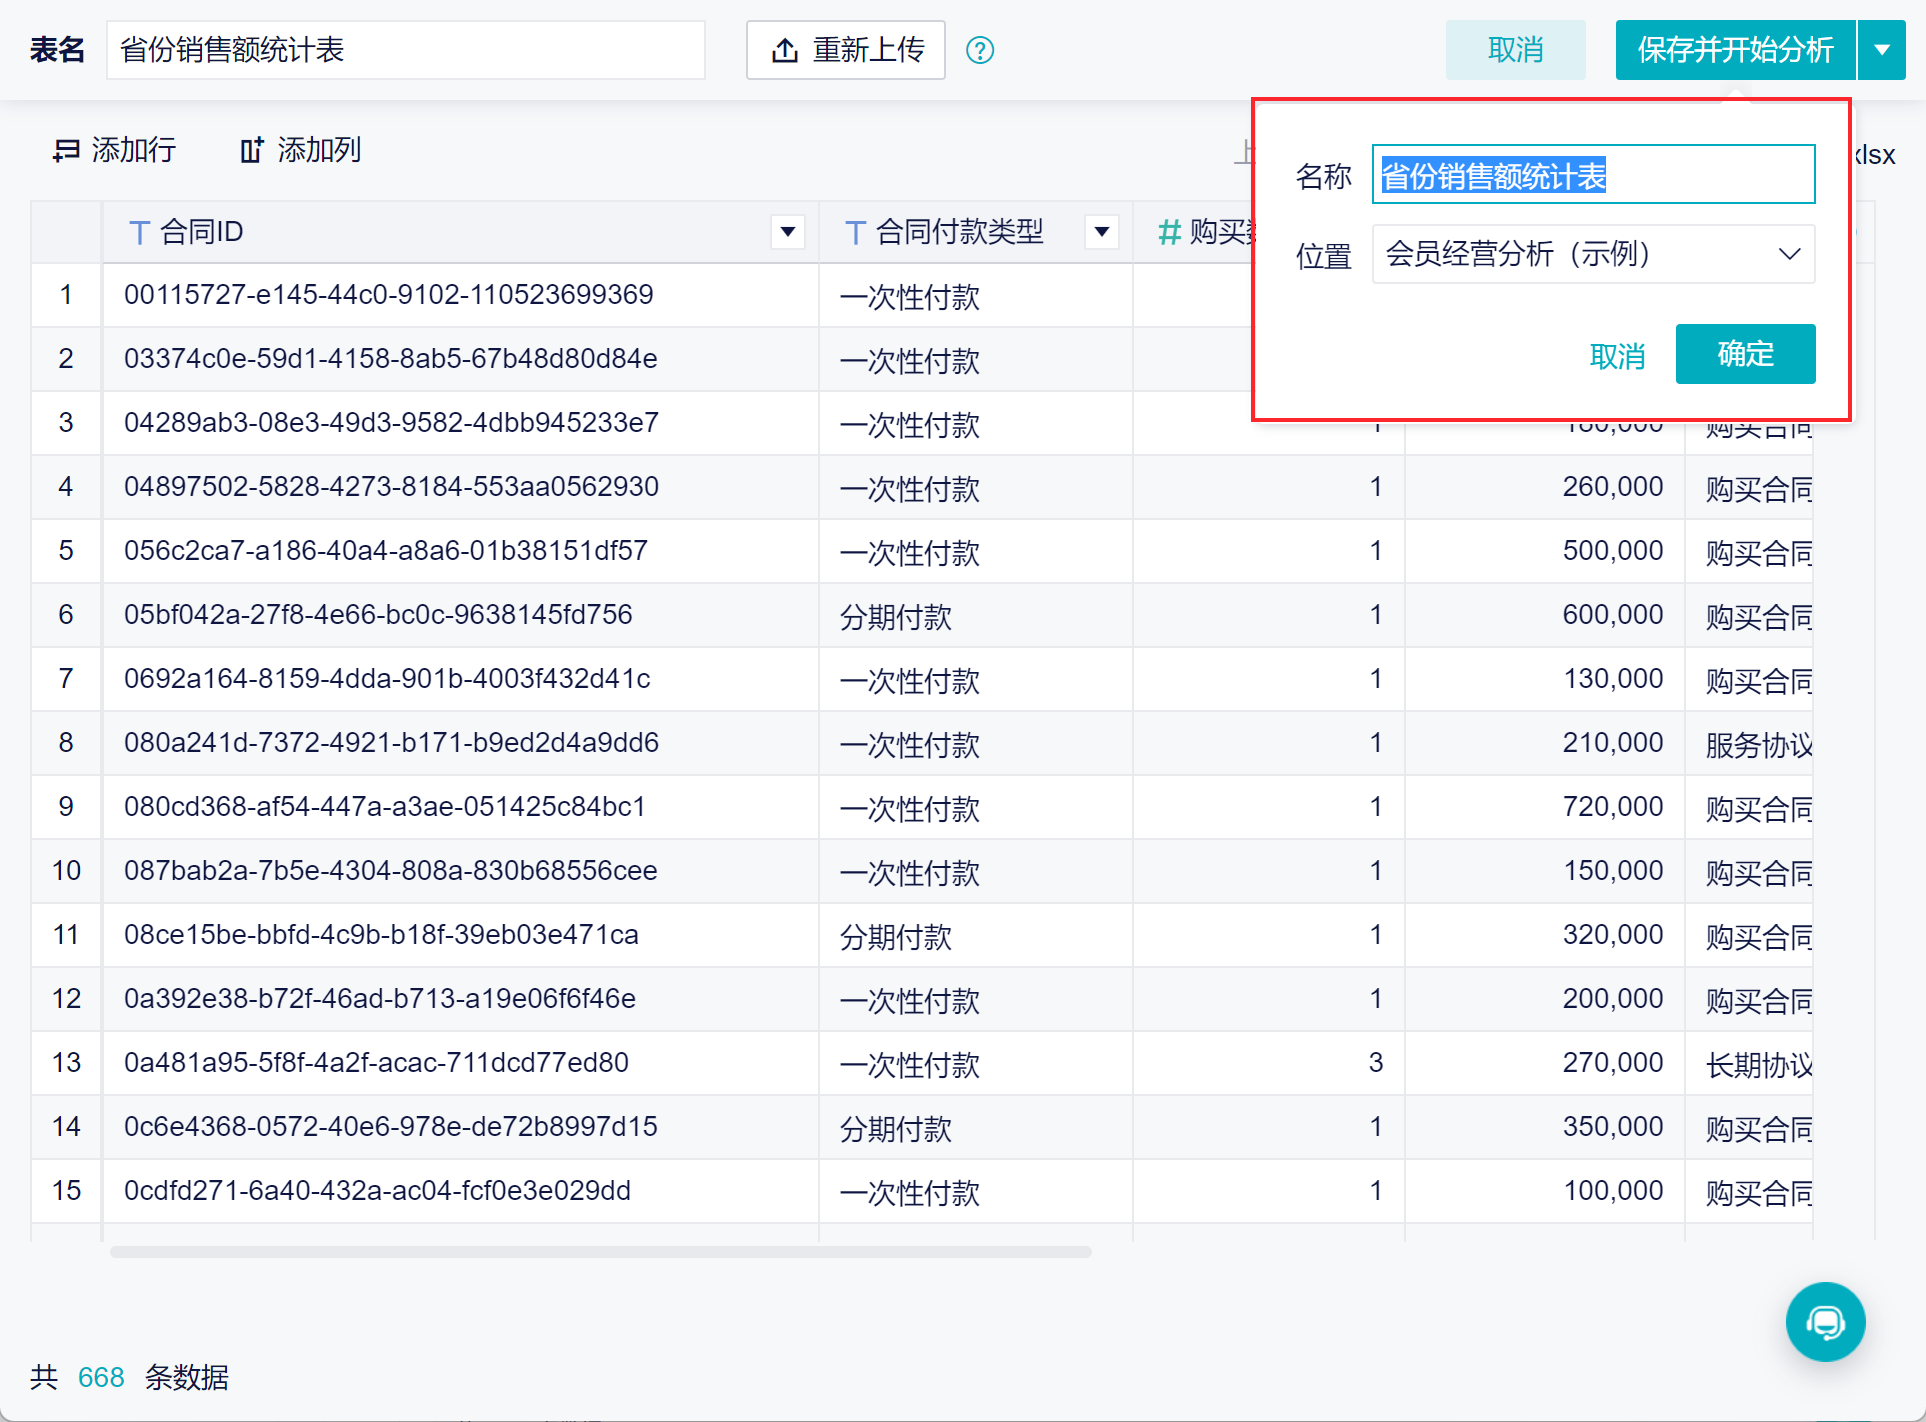Viewport: 1926px width, 1422px height.
Task: Open the 合同ID column dropdown arrow
Action: 788,233
